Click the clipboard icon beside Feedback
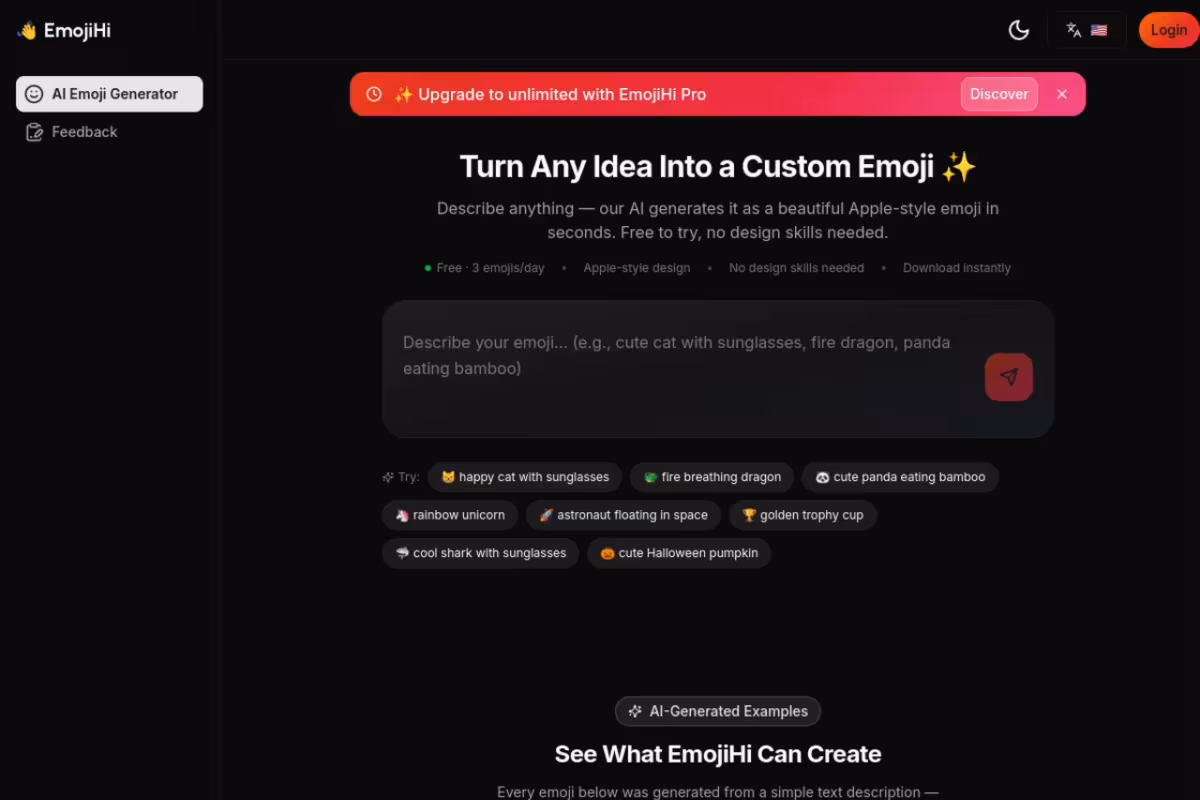The height and width of the screenshot is (800, 1200). [x=34, y=132]
